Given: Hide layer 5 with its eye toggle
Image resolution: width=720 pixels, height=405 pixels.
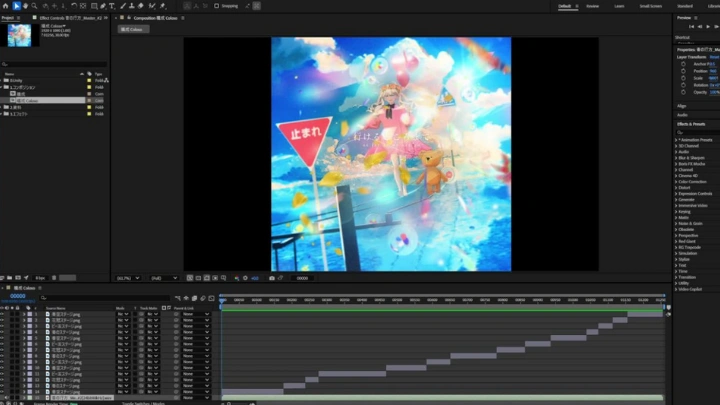Looking at the screenshot, I should click(2, 338).
